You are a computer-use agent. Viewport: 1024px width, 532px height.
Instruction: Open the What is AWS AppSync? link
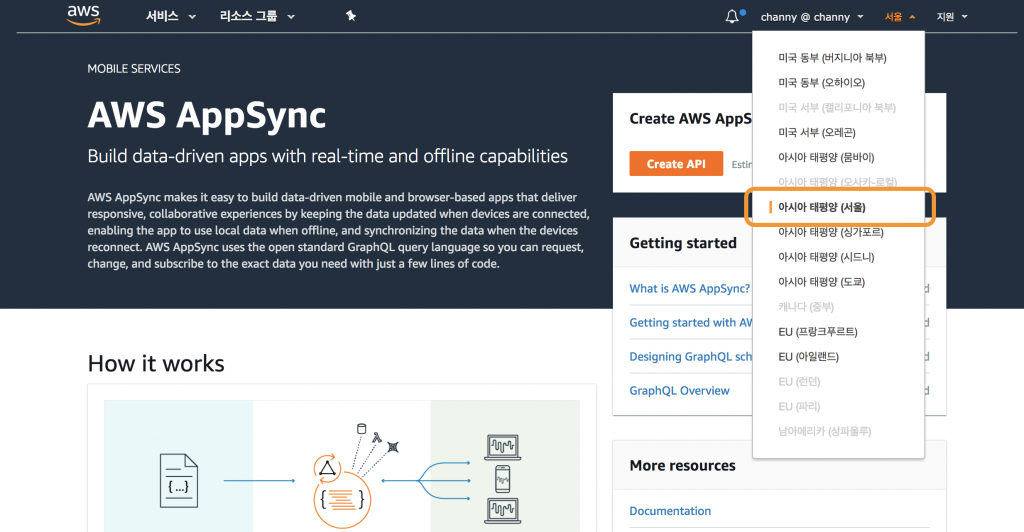(x=689, y=289)
